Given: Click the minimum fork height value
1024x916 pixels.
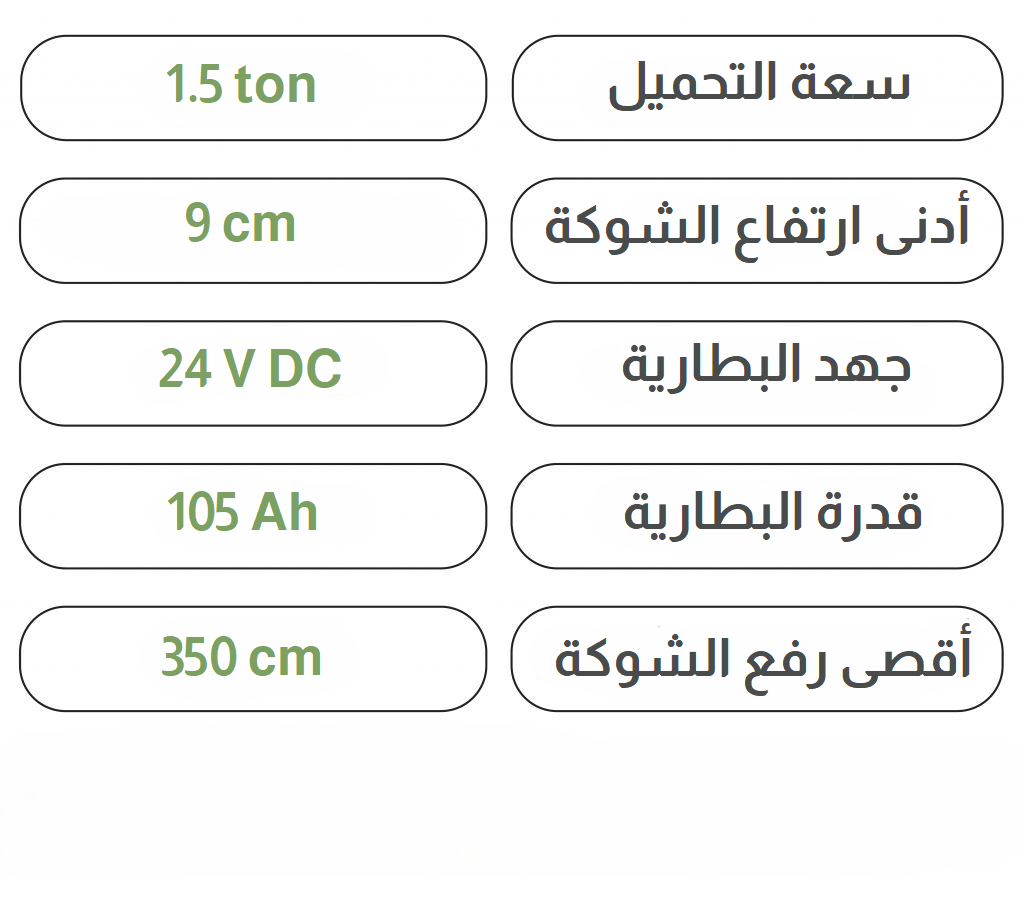Looking at the screenshot, I should tap(253, 230).
